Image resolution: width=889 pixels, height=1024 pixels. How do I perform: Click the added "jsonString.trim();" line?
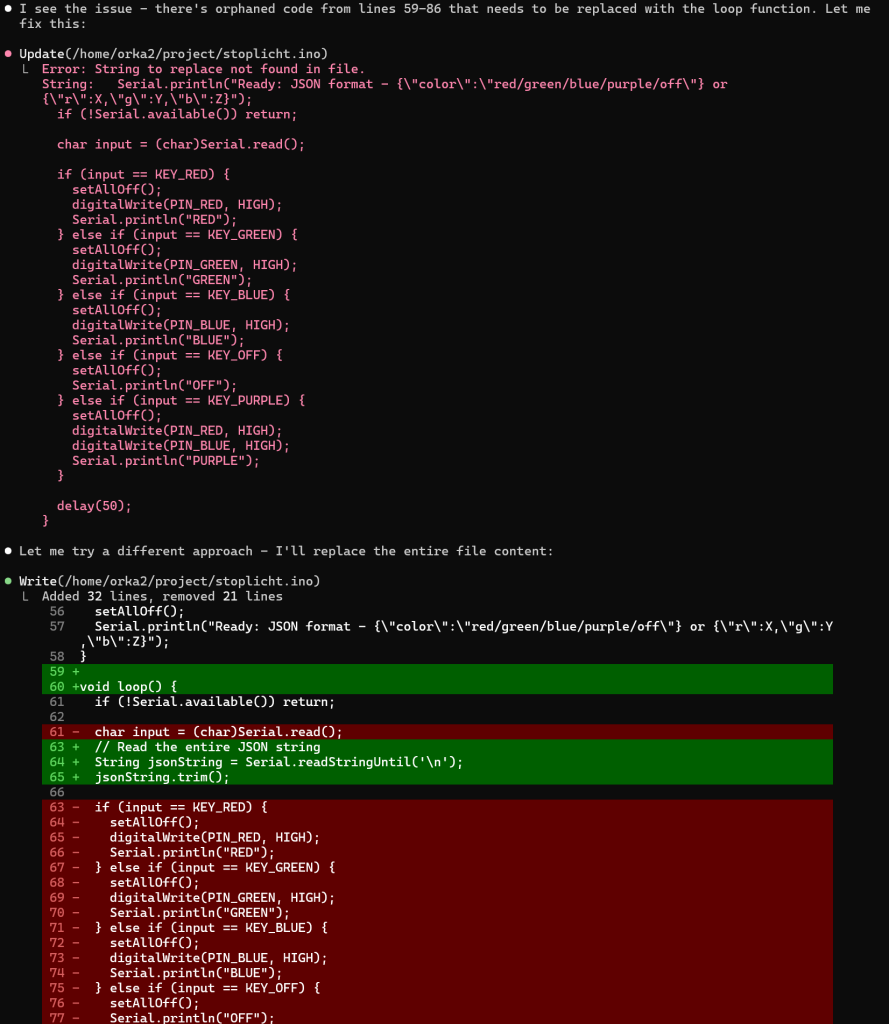tap(162, 777)
